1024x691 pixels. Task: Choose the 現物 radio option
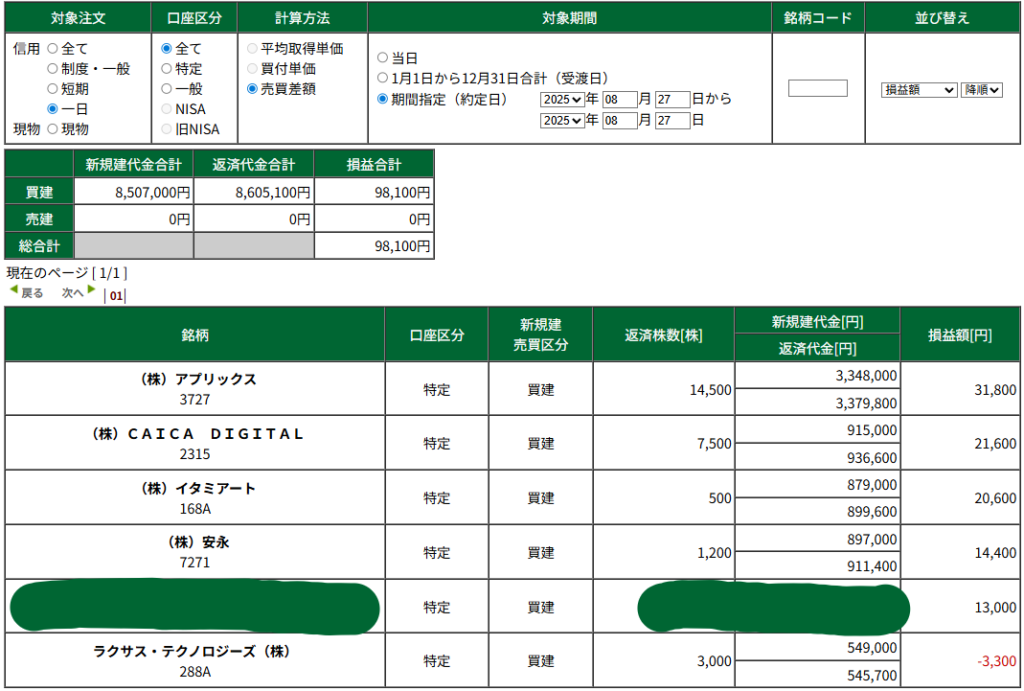[x=52, y=129]
